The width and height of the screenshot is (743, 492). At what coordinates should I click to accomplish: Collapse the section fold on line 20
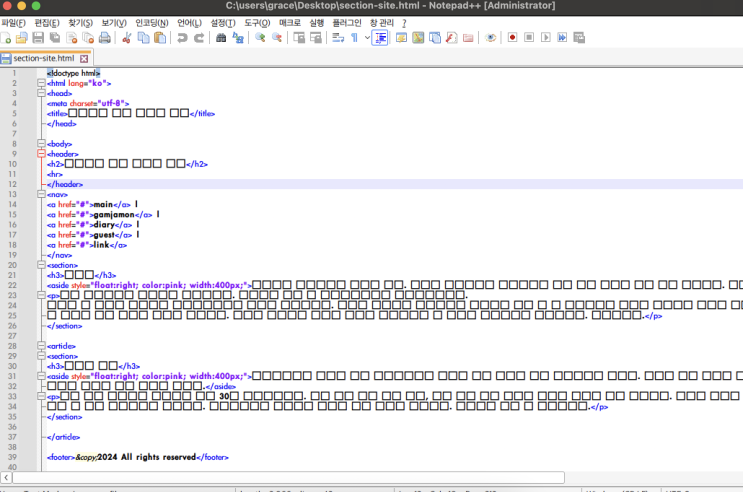41,265
